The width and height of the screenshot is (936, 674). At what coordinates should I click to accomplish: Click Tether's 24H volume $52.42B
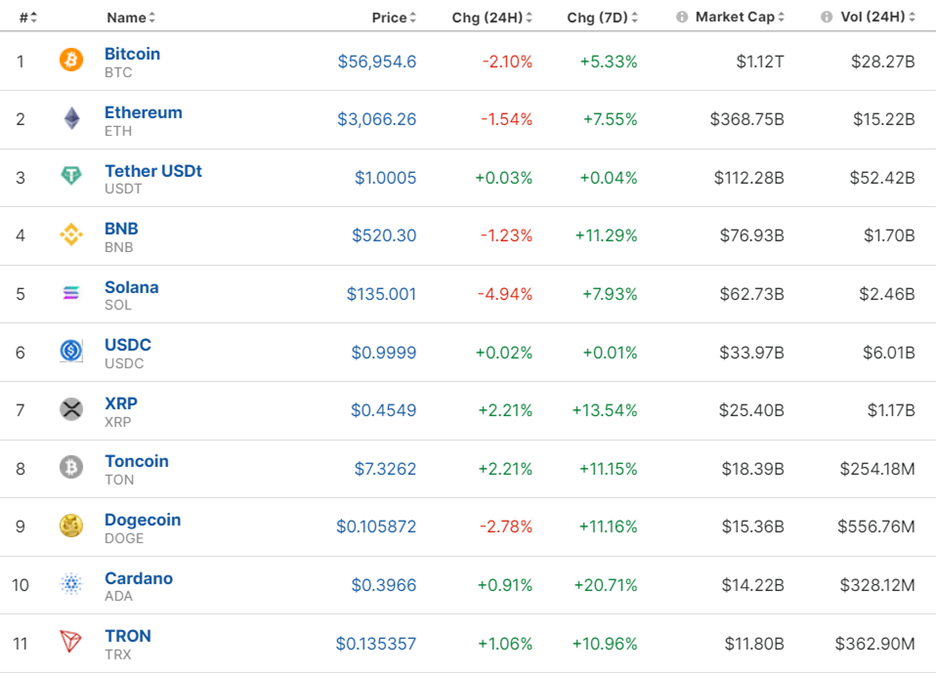(882, 178)
